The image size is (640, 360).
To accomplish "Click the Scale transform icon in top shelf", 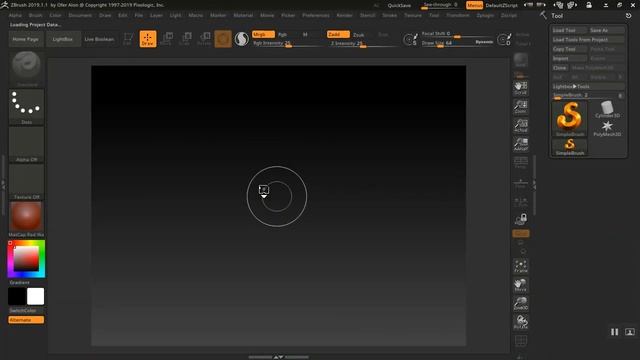I will pyautogui.click(x=185, y=39).
